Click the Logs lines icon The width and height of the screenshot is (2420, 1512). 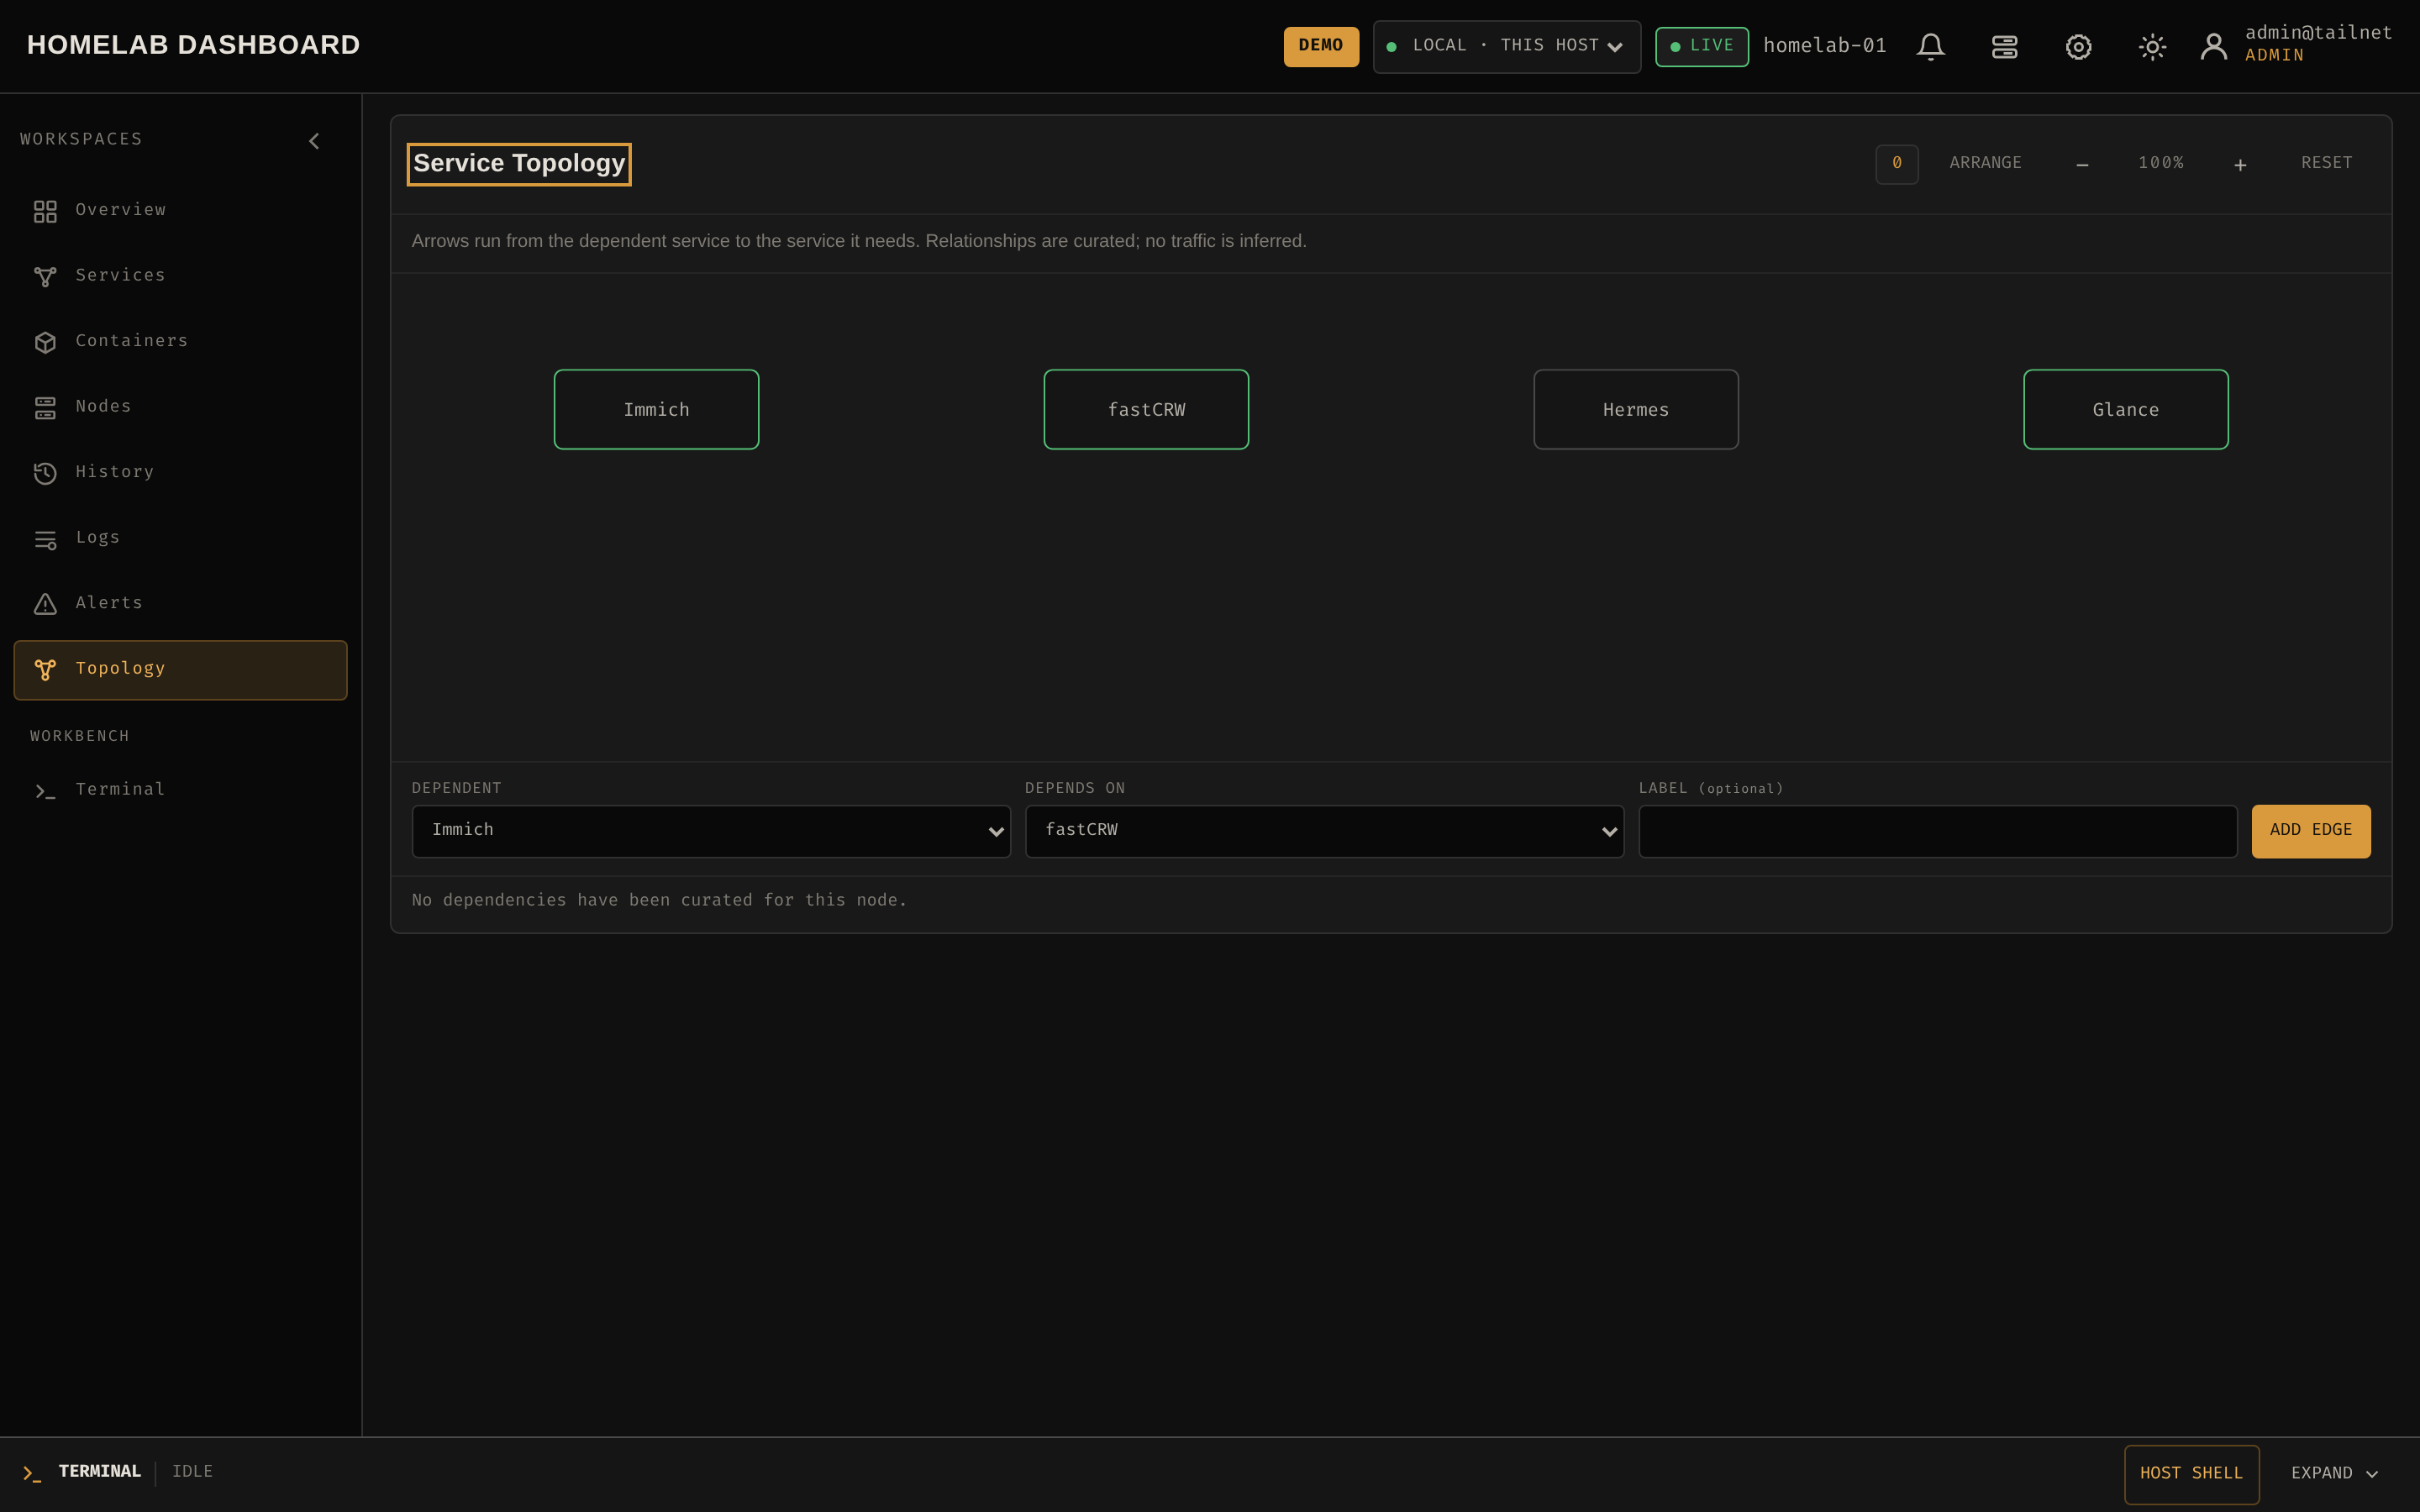45,539
